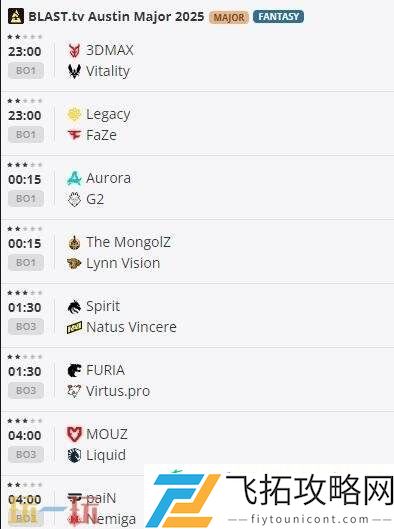The width and height of the screenshot is (394, 529).
Task: Click the Aurora team logo
Action: pyautogui.click(x=74, y=178)
